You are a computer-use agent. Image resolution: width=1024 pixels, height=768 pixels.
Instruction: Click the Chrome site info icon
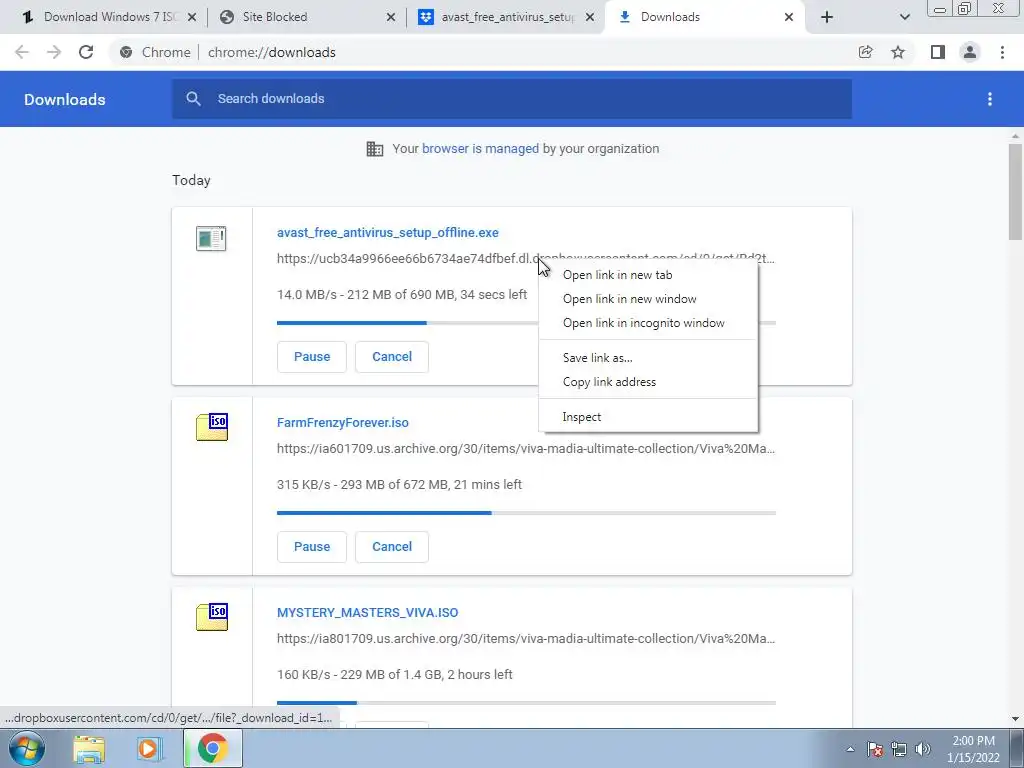click(x=126, y=52)
